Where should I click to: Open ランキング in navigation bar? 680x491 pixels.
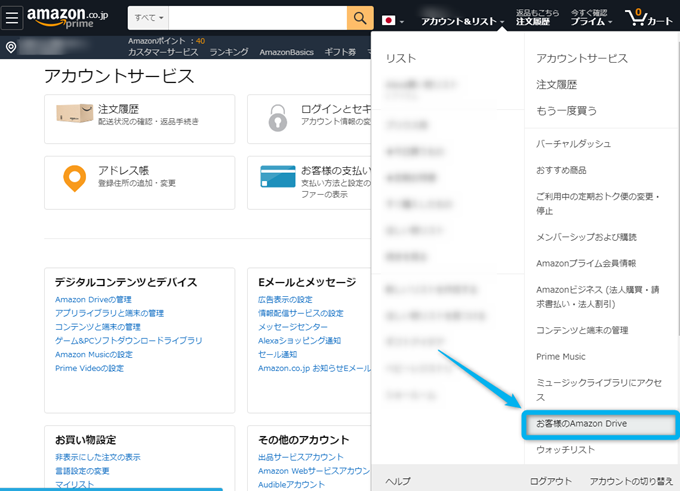pos(229,52)
